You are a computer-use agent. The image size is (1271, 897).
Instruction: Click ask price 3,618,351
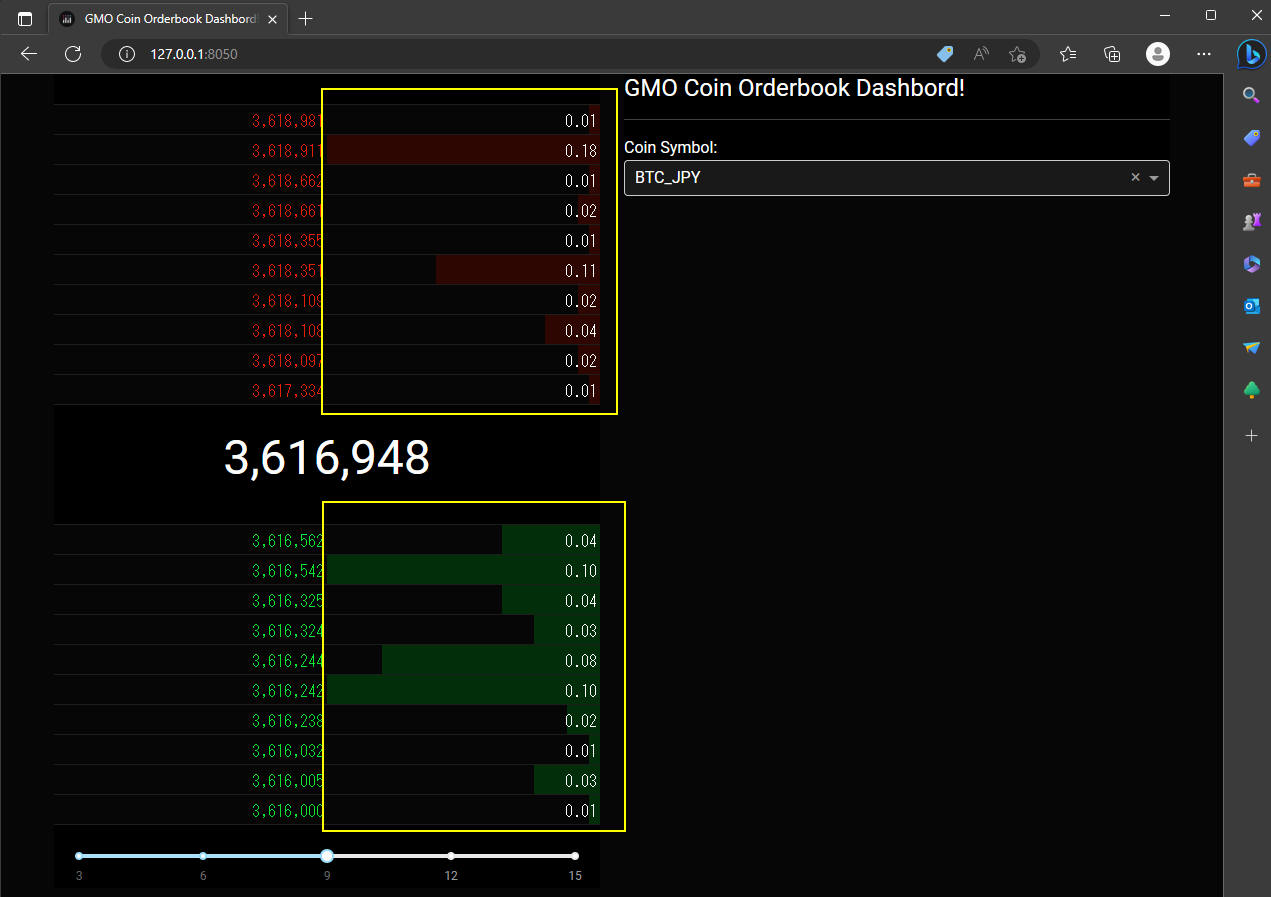click(x=288, y=271)
